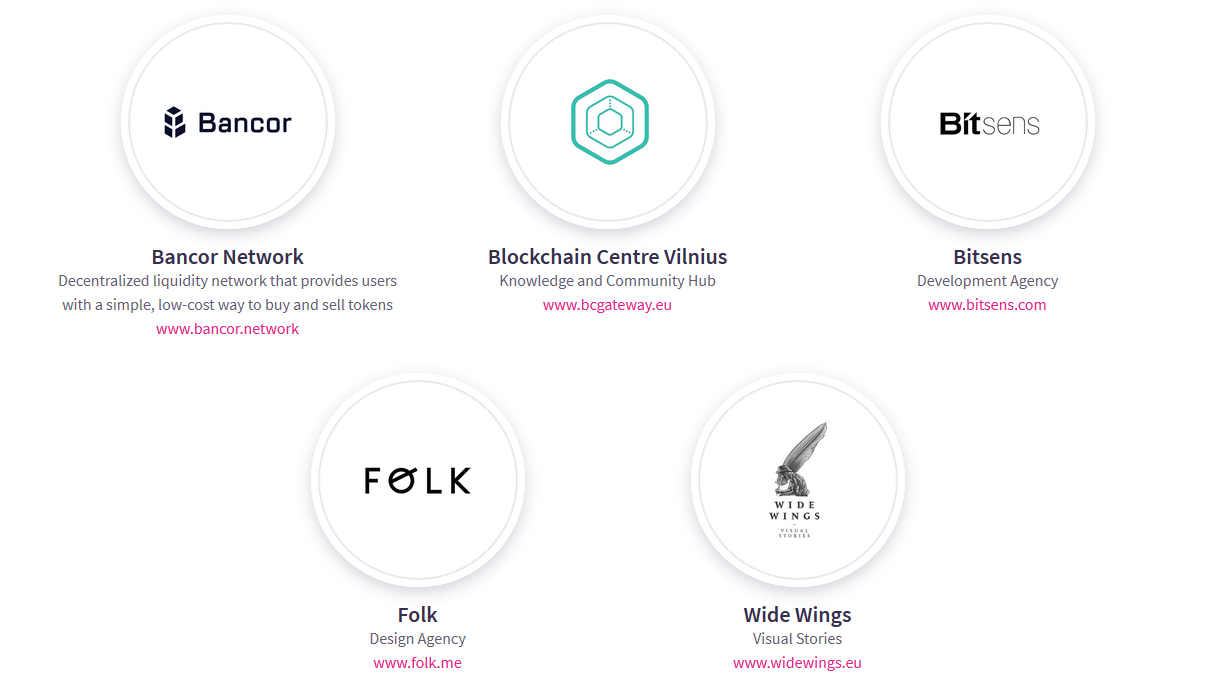Click the Design Agency subtitle

click(x=418, y=639)
